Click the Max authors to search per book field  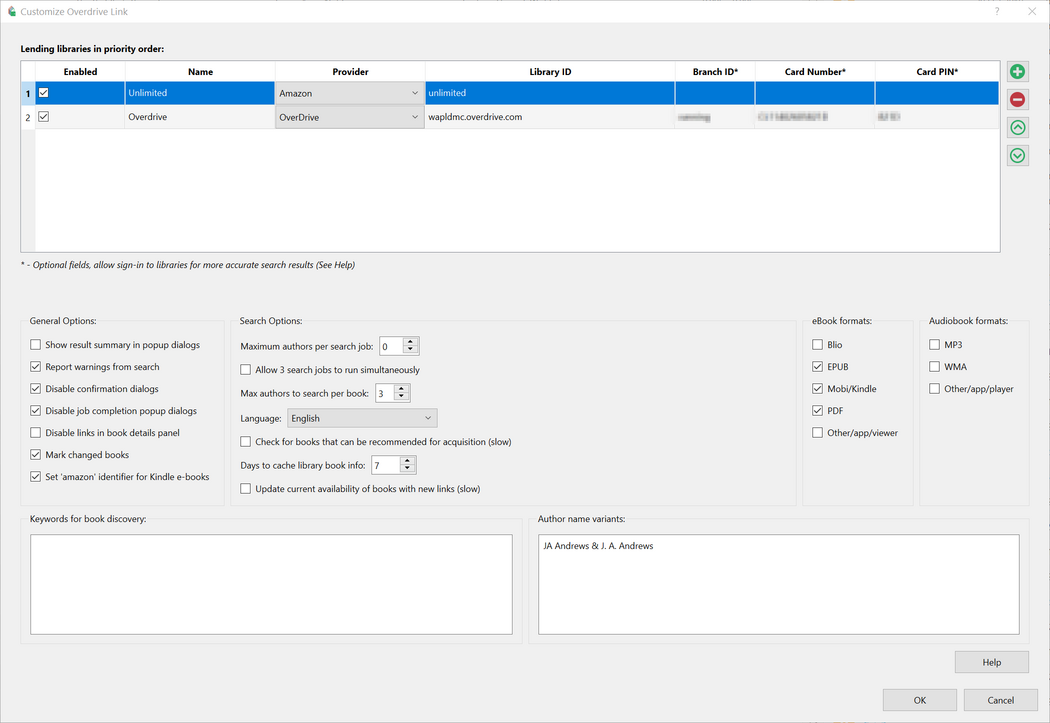click(x=385, y=393)
